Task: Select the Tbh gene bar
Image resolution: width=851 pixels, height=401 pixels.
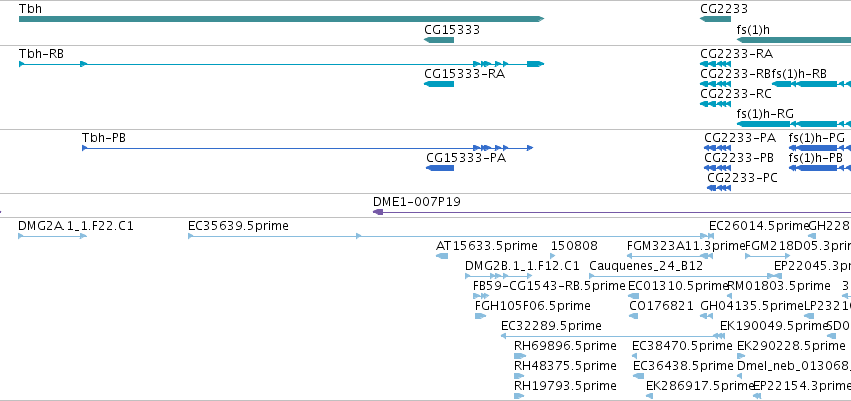Action: pos(281,19)
